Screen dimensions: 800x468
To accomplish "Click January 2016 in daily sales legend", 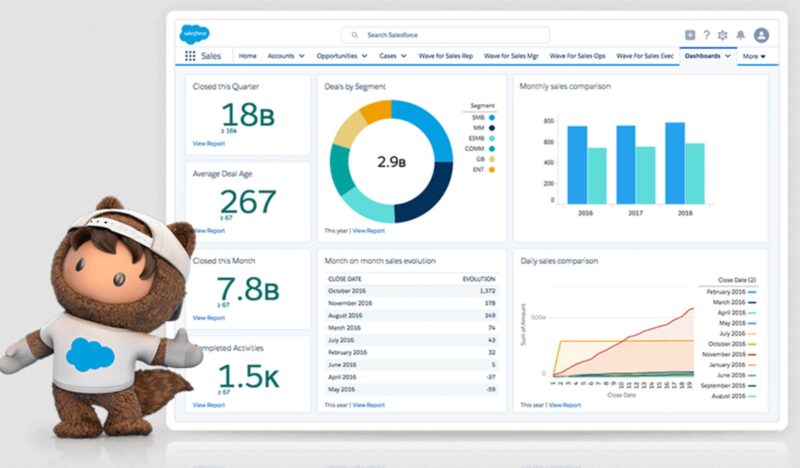I will [733, 365].
